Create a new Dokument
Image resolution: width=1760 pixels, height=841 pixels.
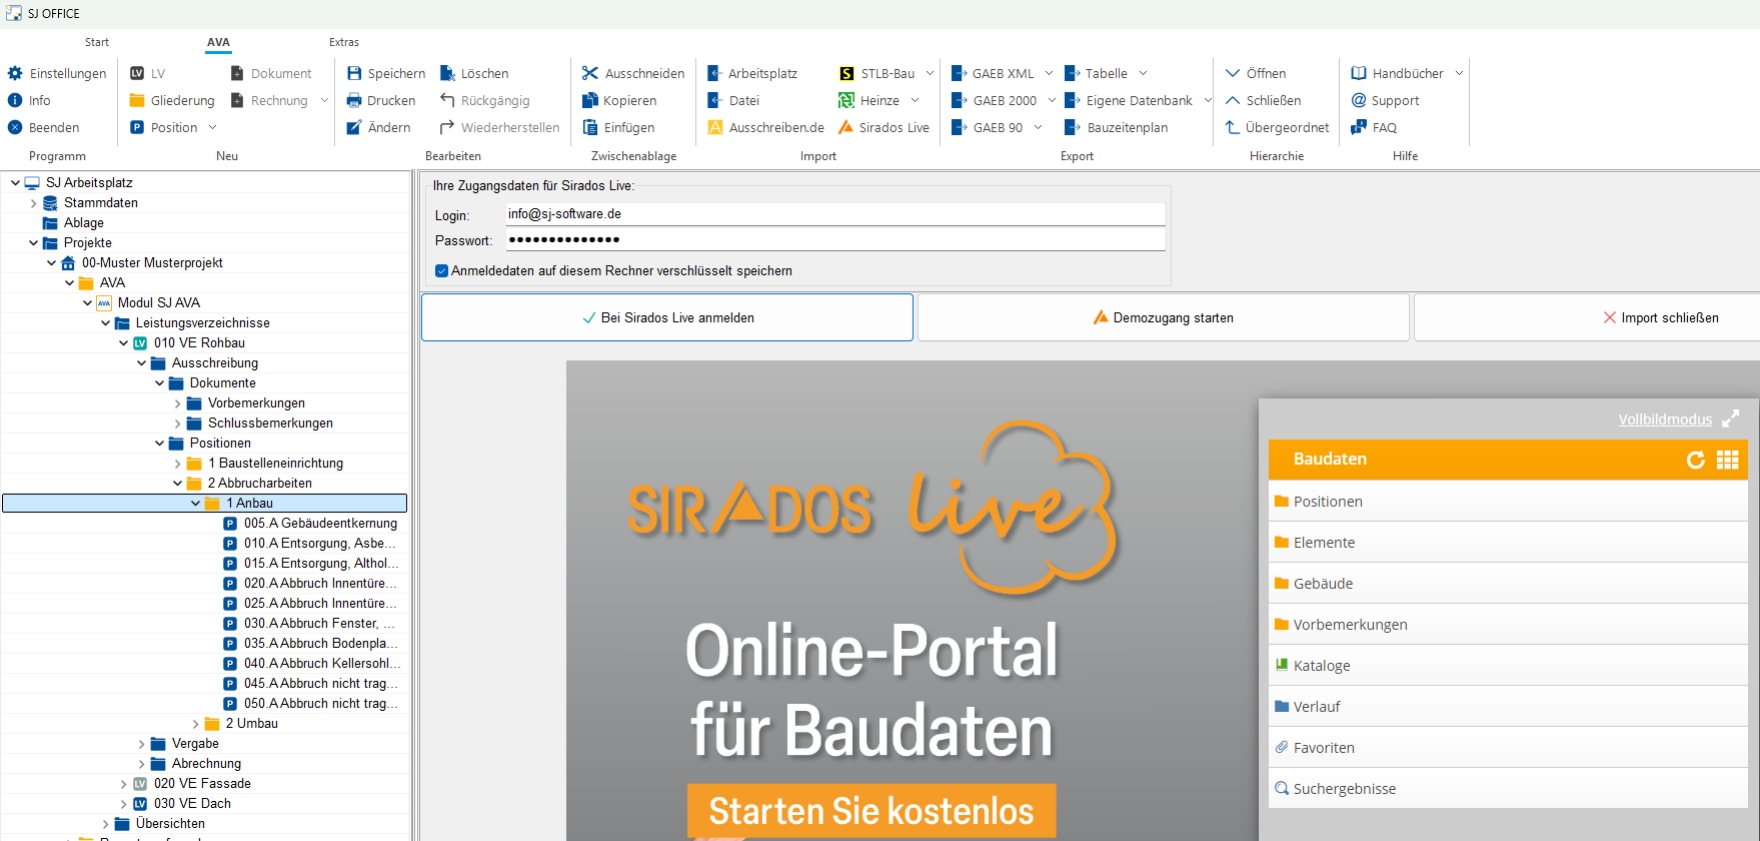271,73
